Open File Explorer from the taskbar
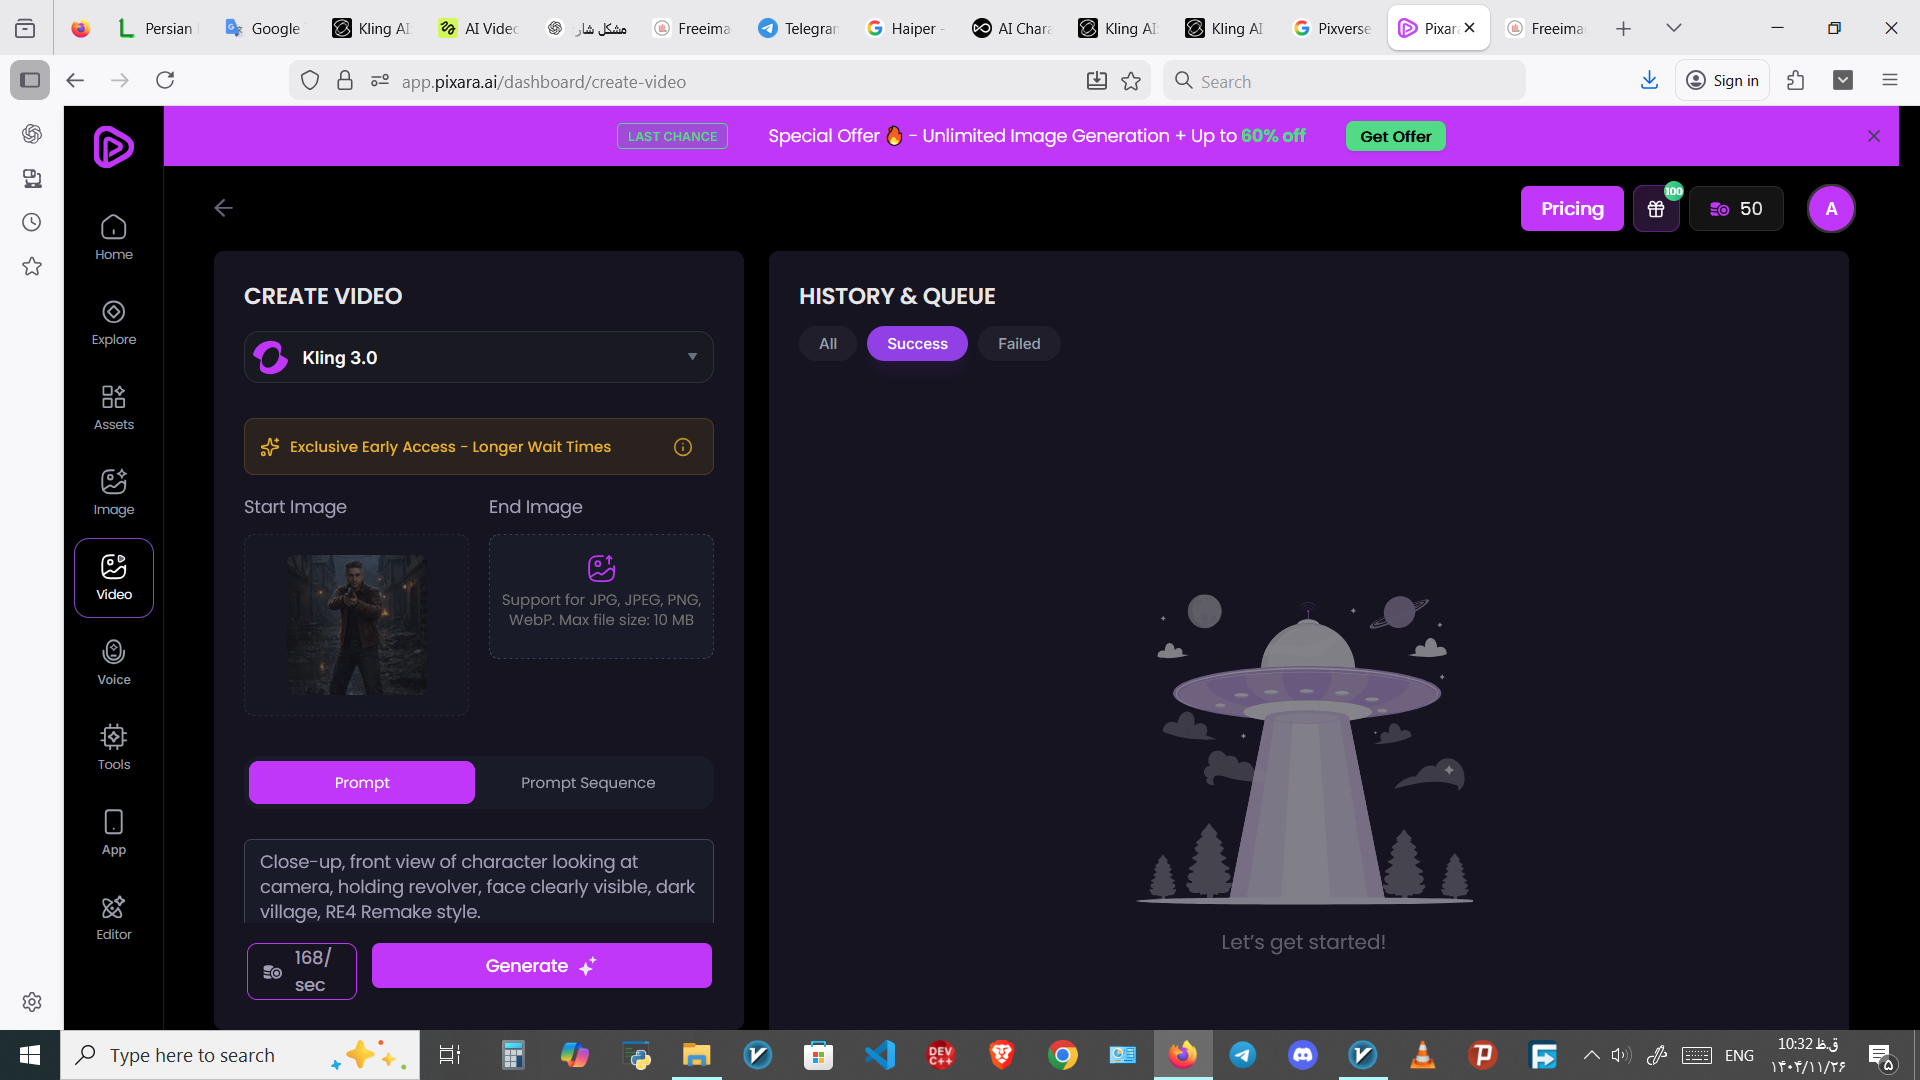Image resolution: width=1920 pixels, height=1080 pixels. pyautogui.click(x=696, y=1055)
